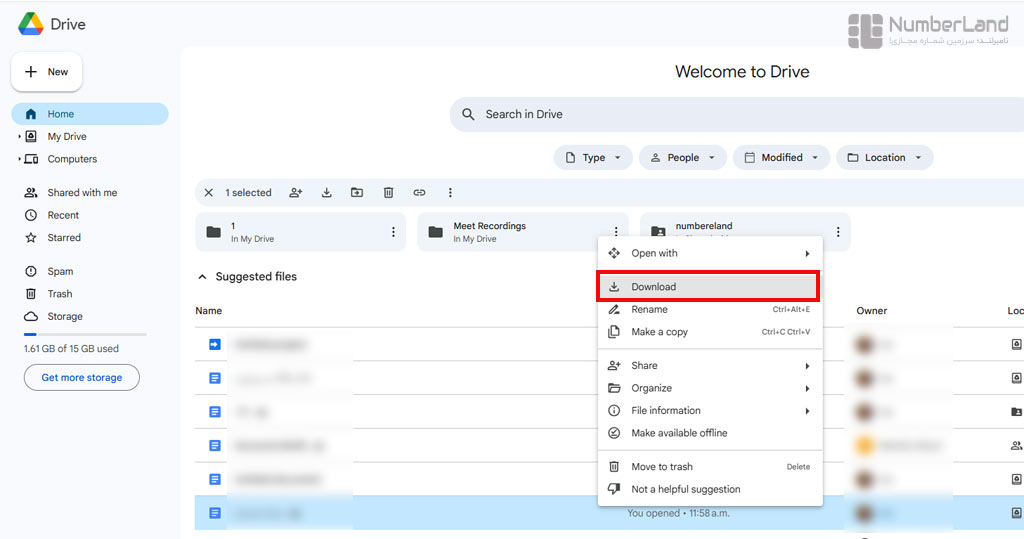Select Make available offline
This screenshot has width=1024, height=539.
click(x=710, y=433)
